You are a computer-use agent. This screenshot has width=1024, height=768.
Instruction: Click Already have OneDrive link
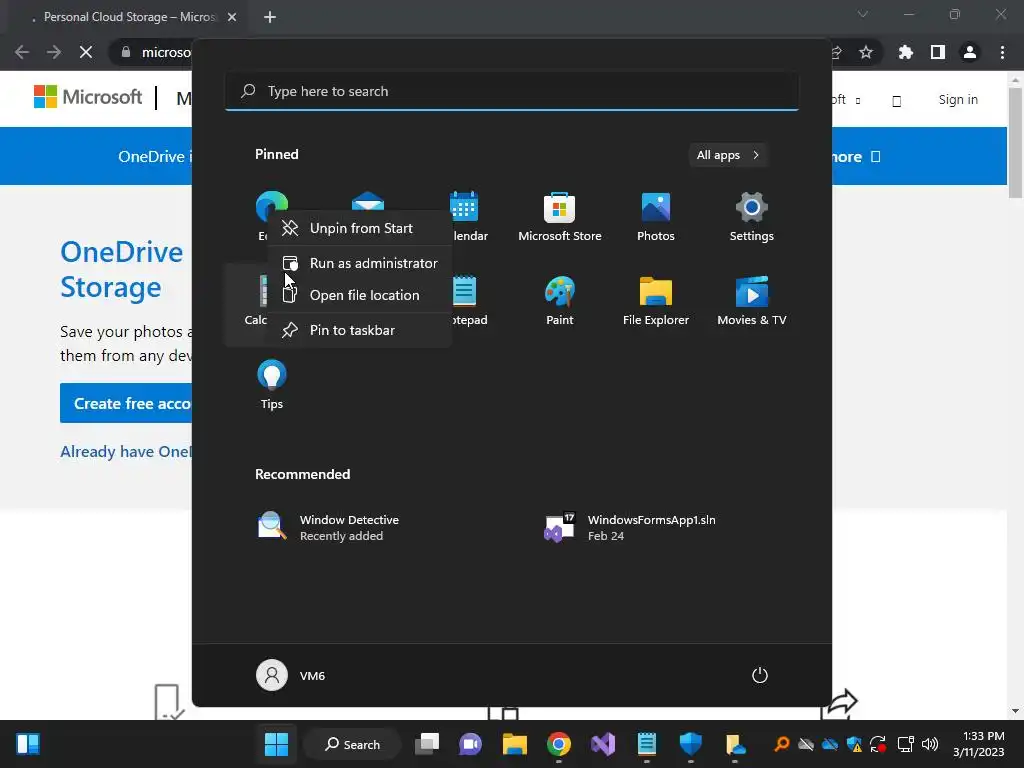(126, 451)
